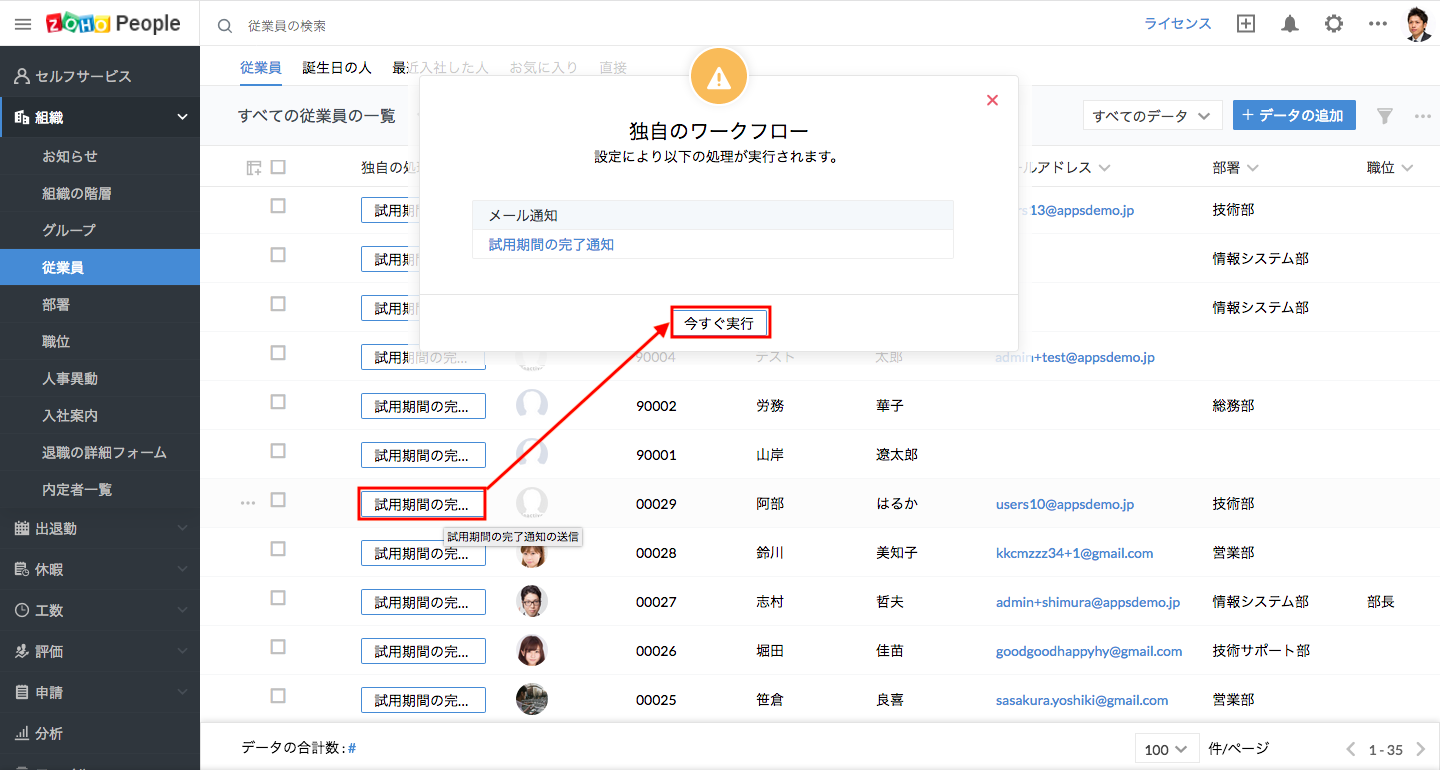Open the settings gear icon

[1334, 24]
